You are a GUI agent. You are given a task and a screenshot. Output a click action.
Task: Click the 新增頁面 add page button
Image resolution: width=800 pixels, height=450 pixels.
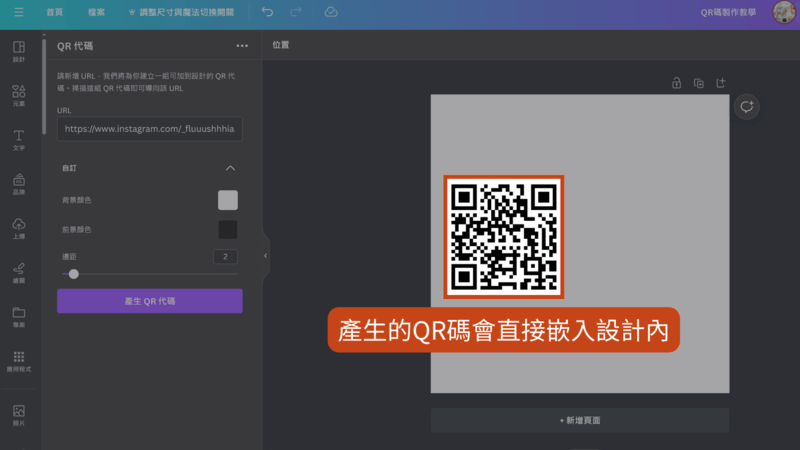click(x=580, y=421)
